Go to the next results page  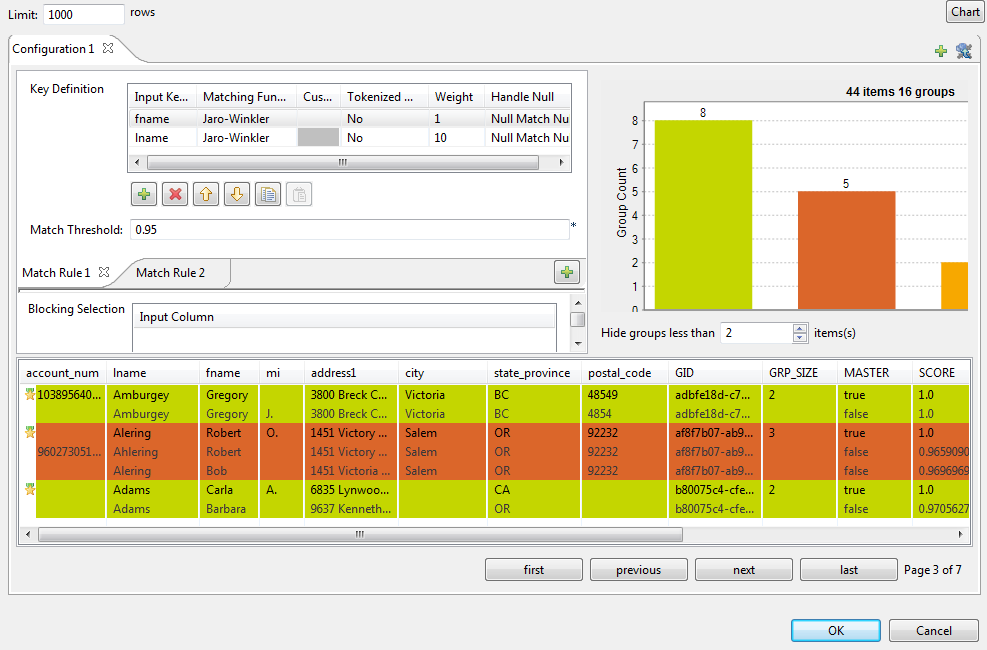click(743, 570)
